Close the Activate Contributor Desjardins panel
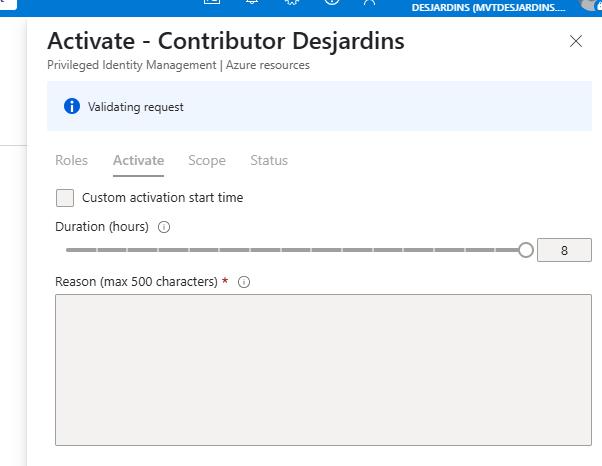Image resolution: width=602 pixels, height=466 pixels. click(576, 41)
